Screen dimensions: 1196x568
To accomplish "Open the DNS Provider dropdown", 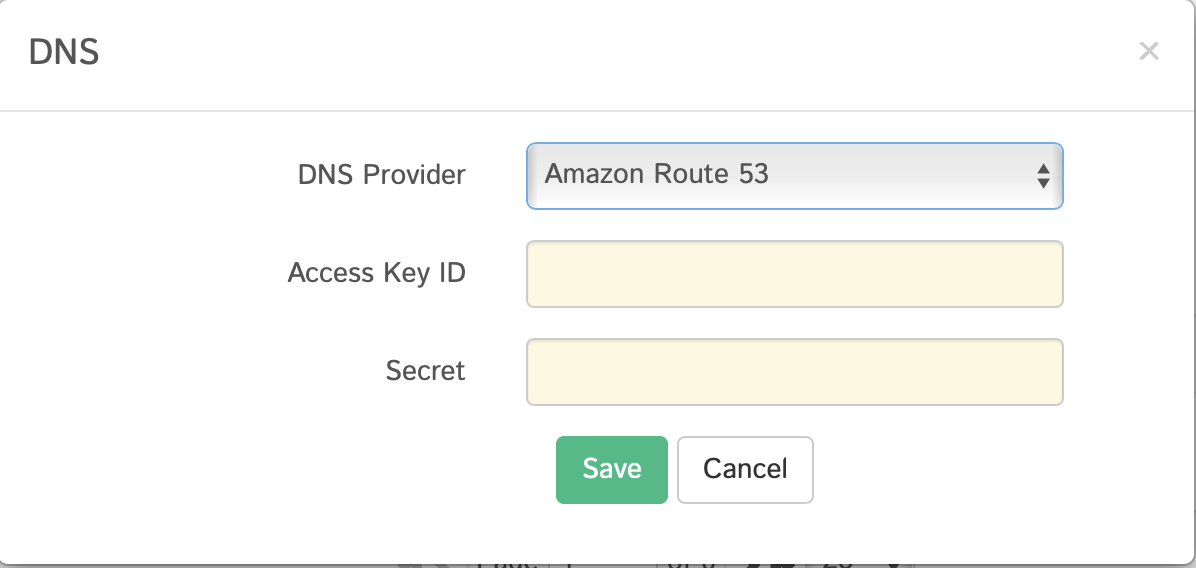I will click(793, 176).
